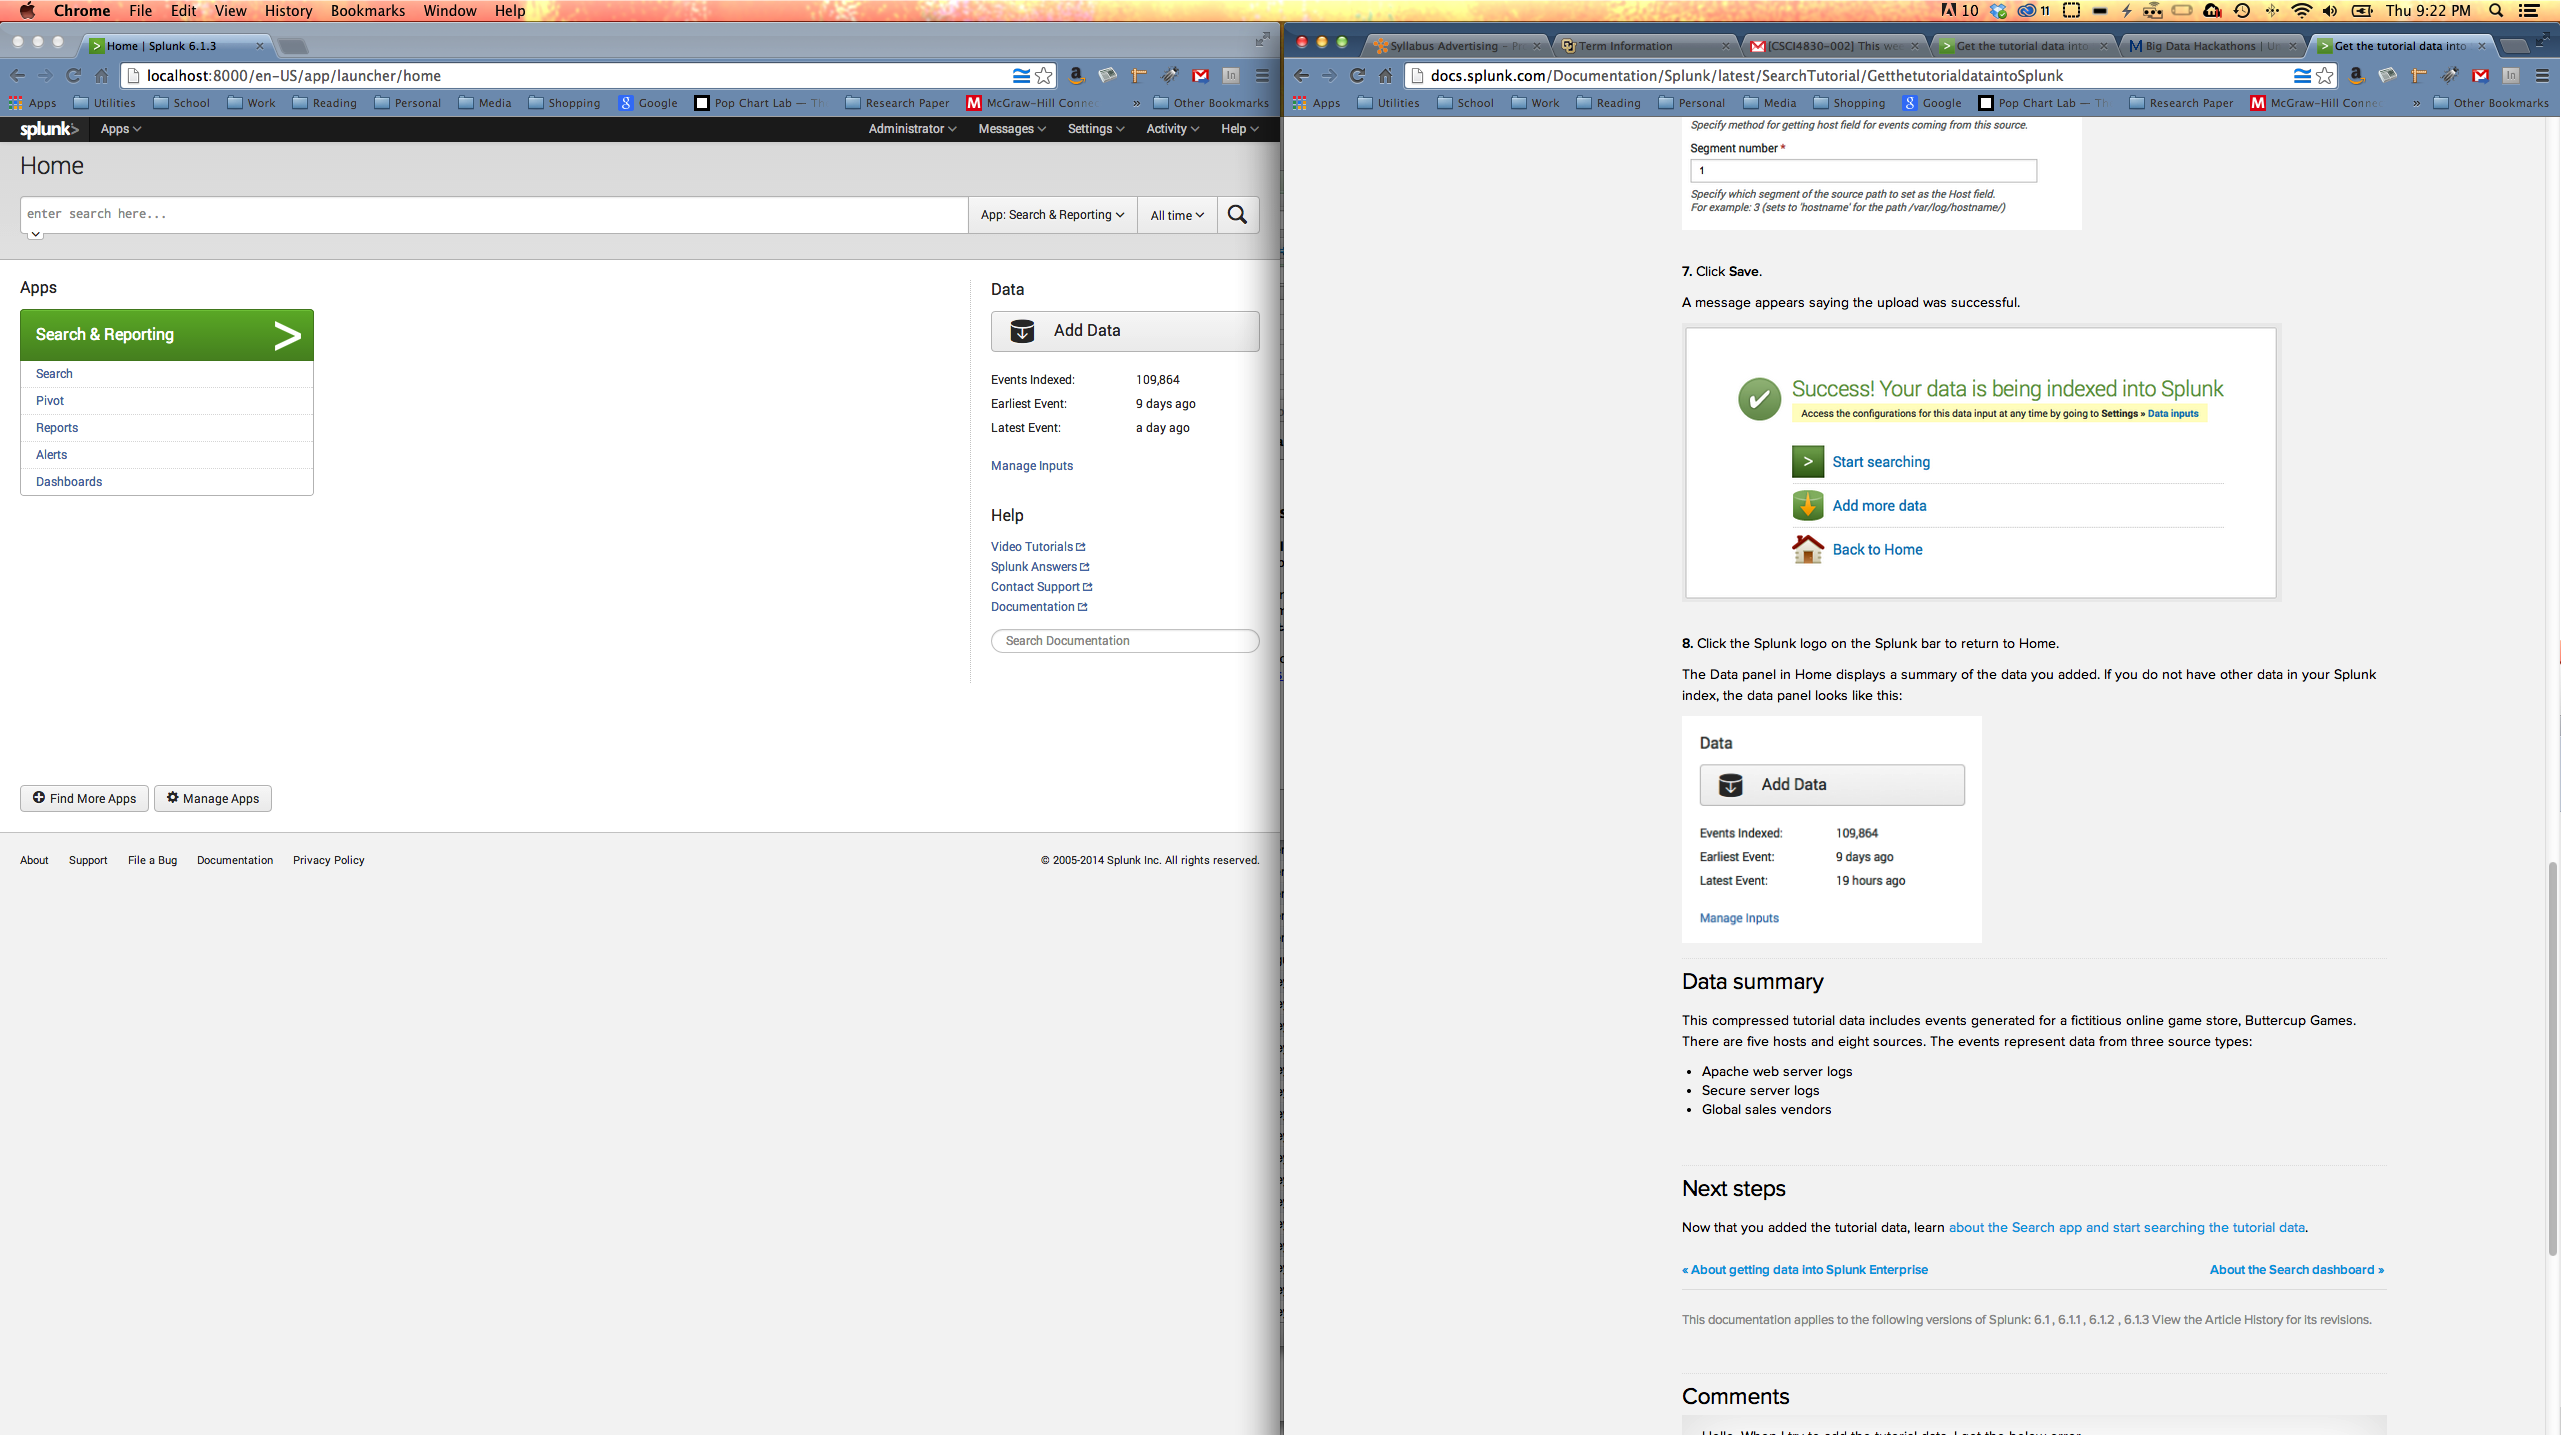2561x1435 pixels.
Task: Click Manage Inputs link in Splunk Home
Action: click(x=1031, y=466)
